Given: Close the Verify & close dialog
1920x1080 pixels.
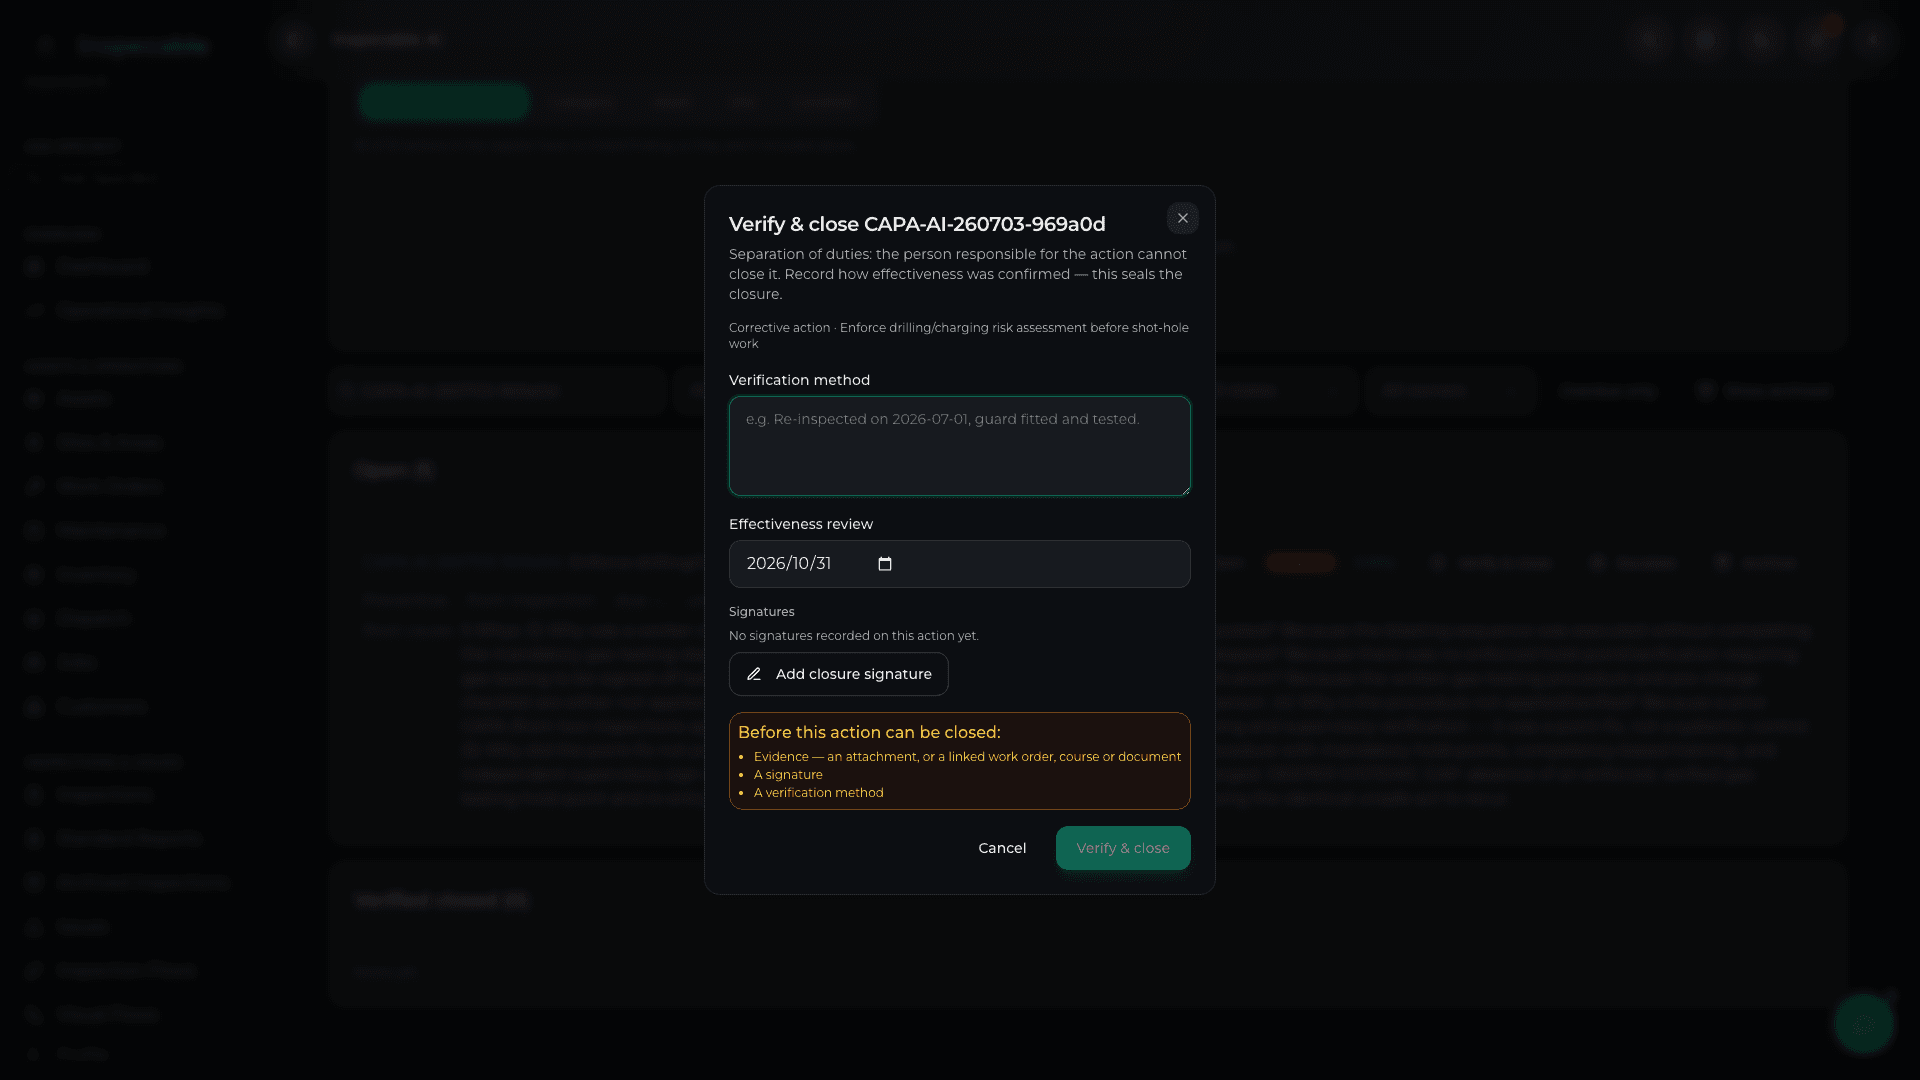Looking at the screenshot, I should pos(1182,218).
